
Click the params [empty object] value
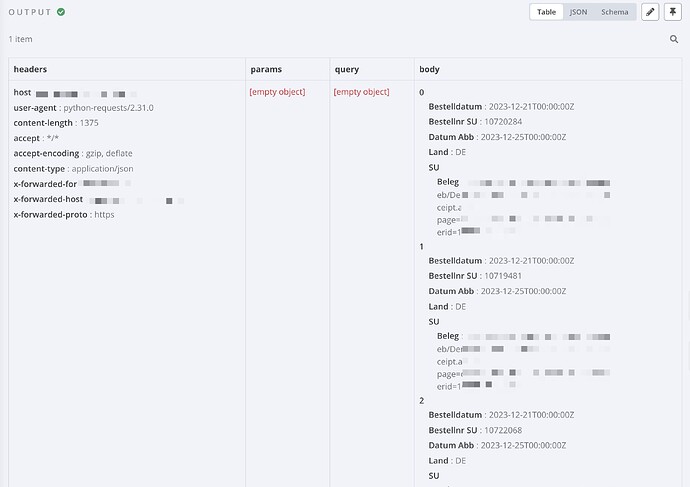coord(277,92)
